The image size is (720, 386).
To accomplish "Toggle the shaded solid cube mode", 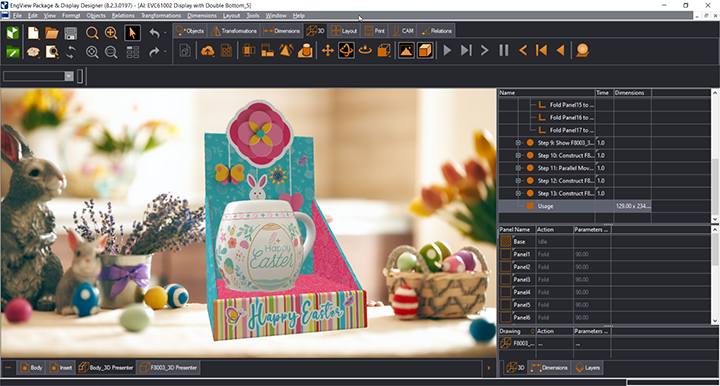I will click(425, 50).
